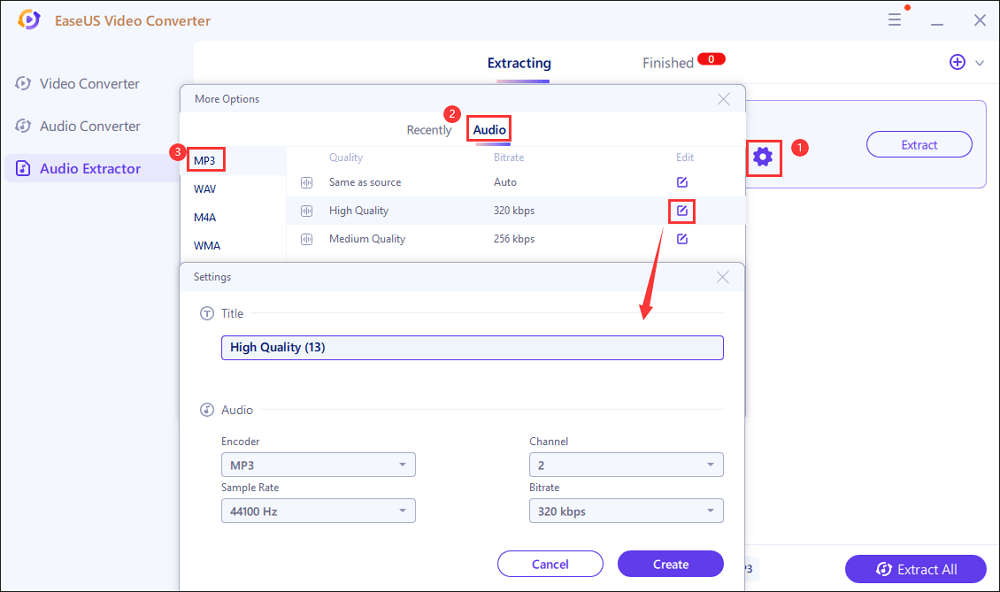
Task: Switch to the Finished tab
Action: coord(668,63)
